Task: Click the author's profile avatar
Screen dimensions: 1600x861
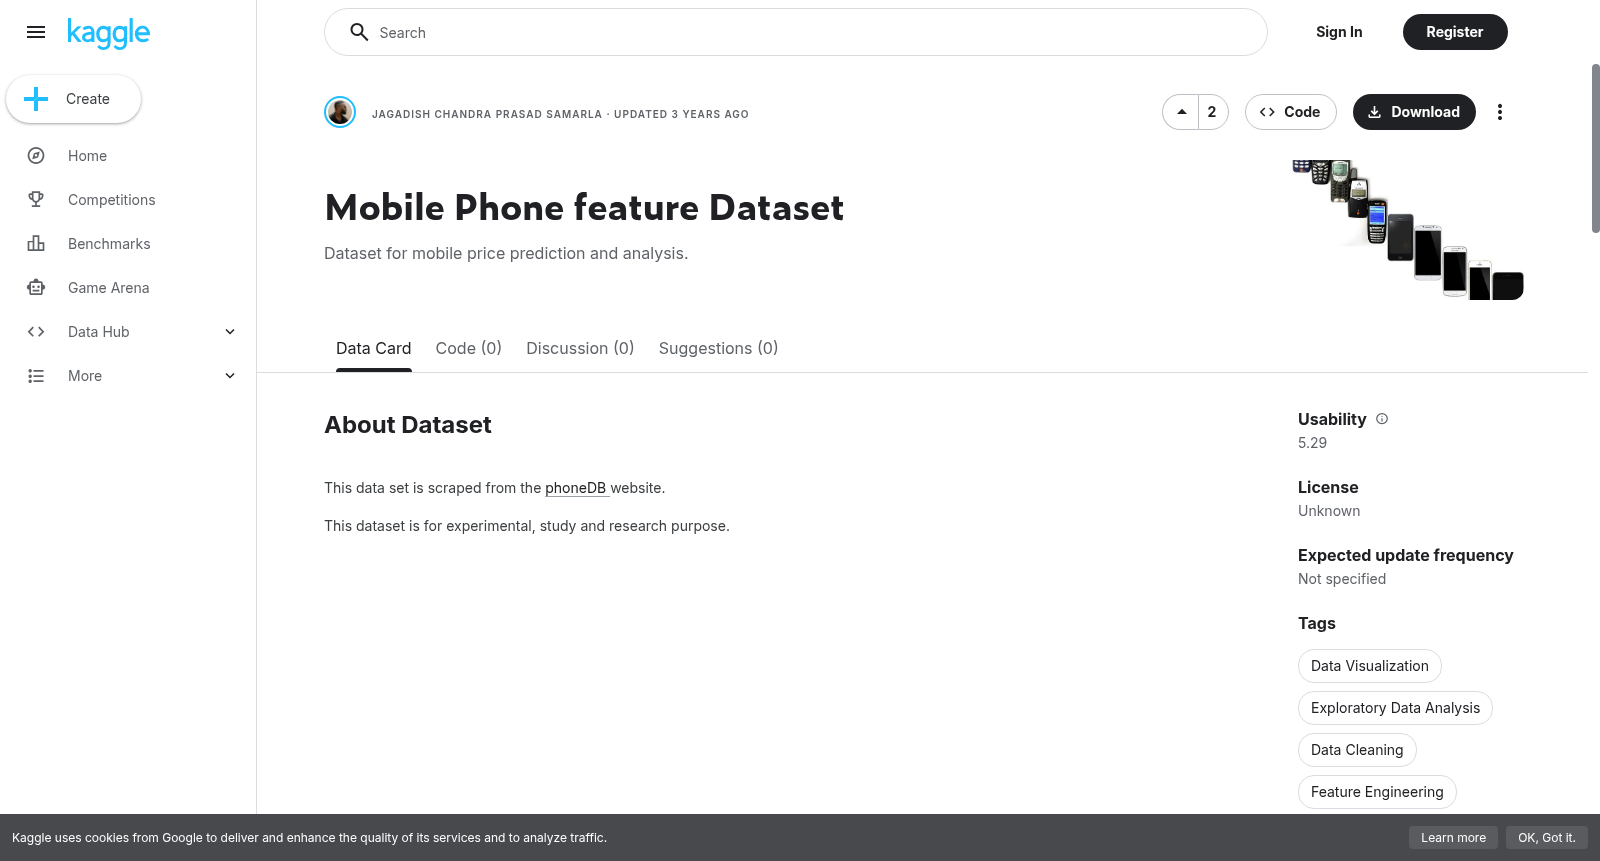Action: 340,112
